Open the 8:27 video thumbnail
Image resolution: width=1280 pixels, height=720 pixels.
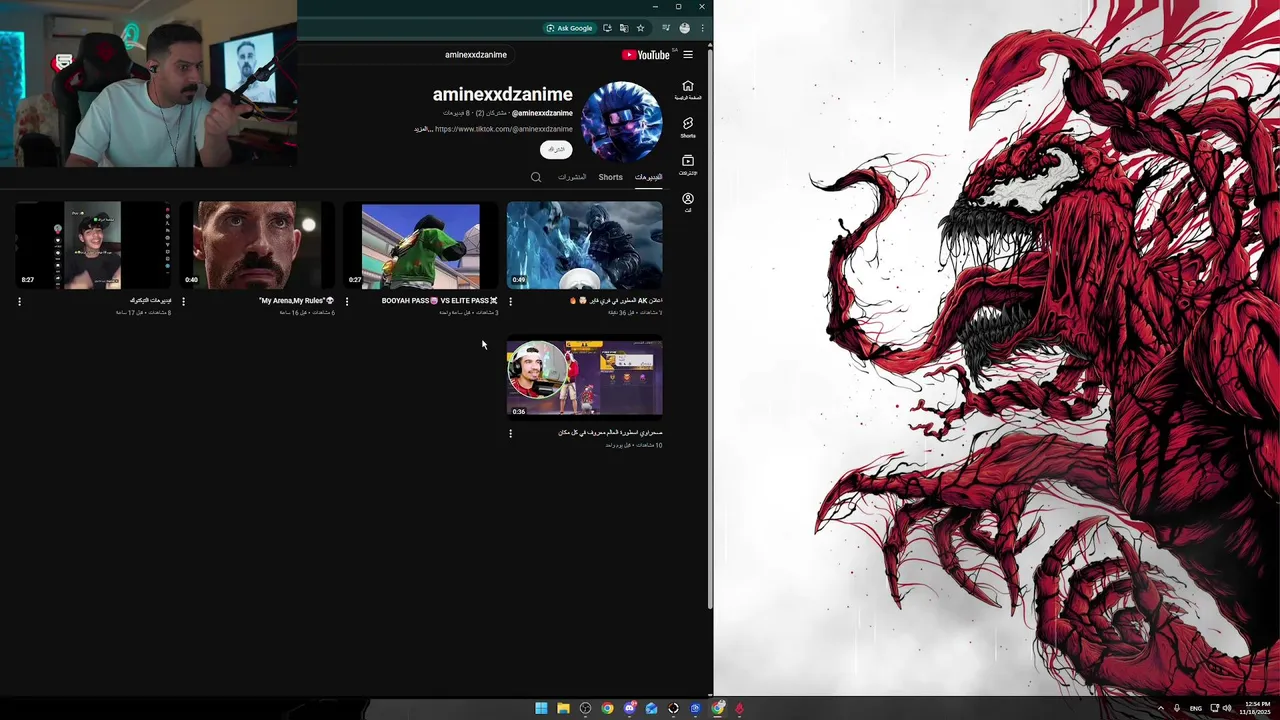[x=93, y=245]
